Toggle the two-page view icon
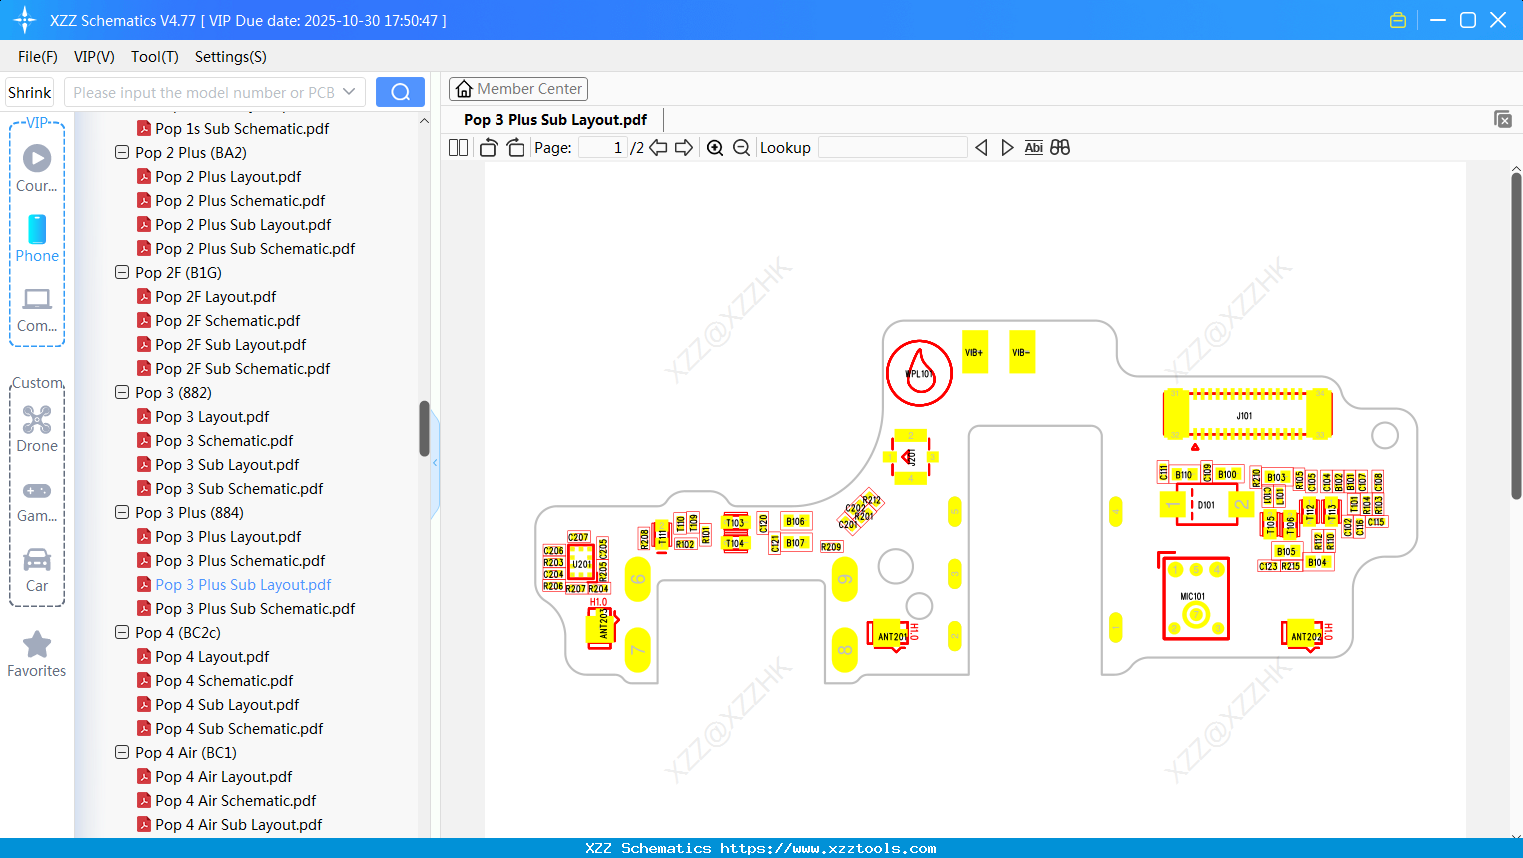 coord(458,148)
